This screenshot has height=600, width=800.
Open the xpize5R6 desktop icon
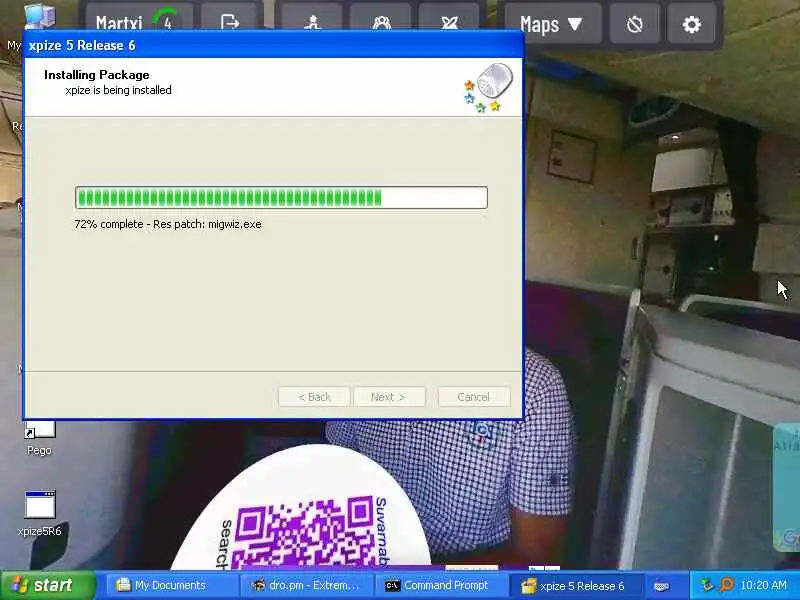pos(39,513)
